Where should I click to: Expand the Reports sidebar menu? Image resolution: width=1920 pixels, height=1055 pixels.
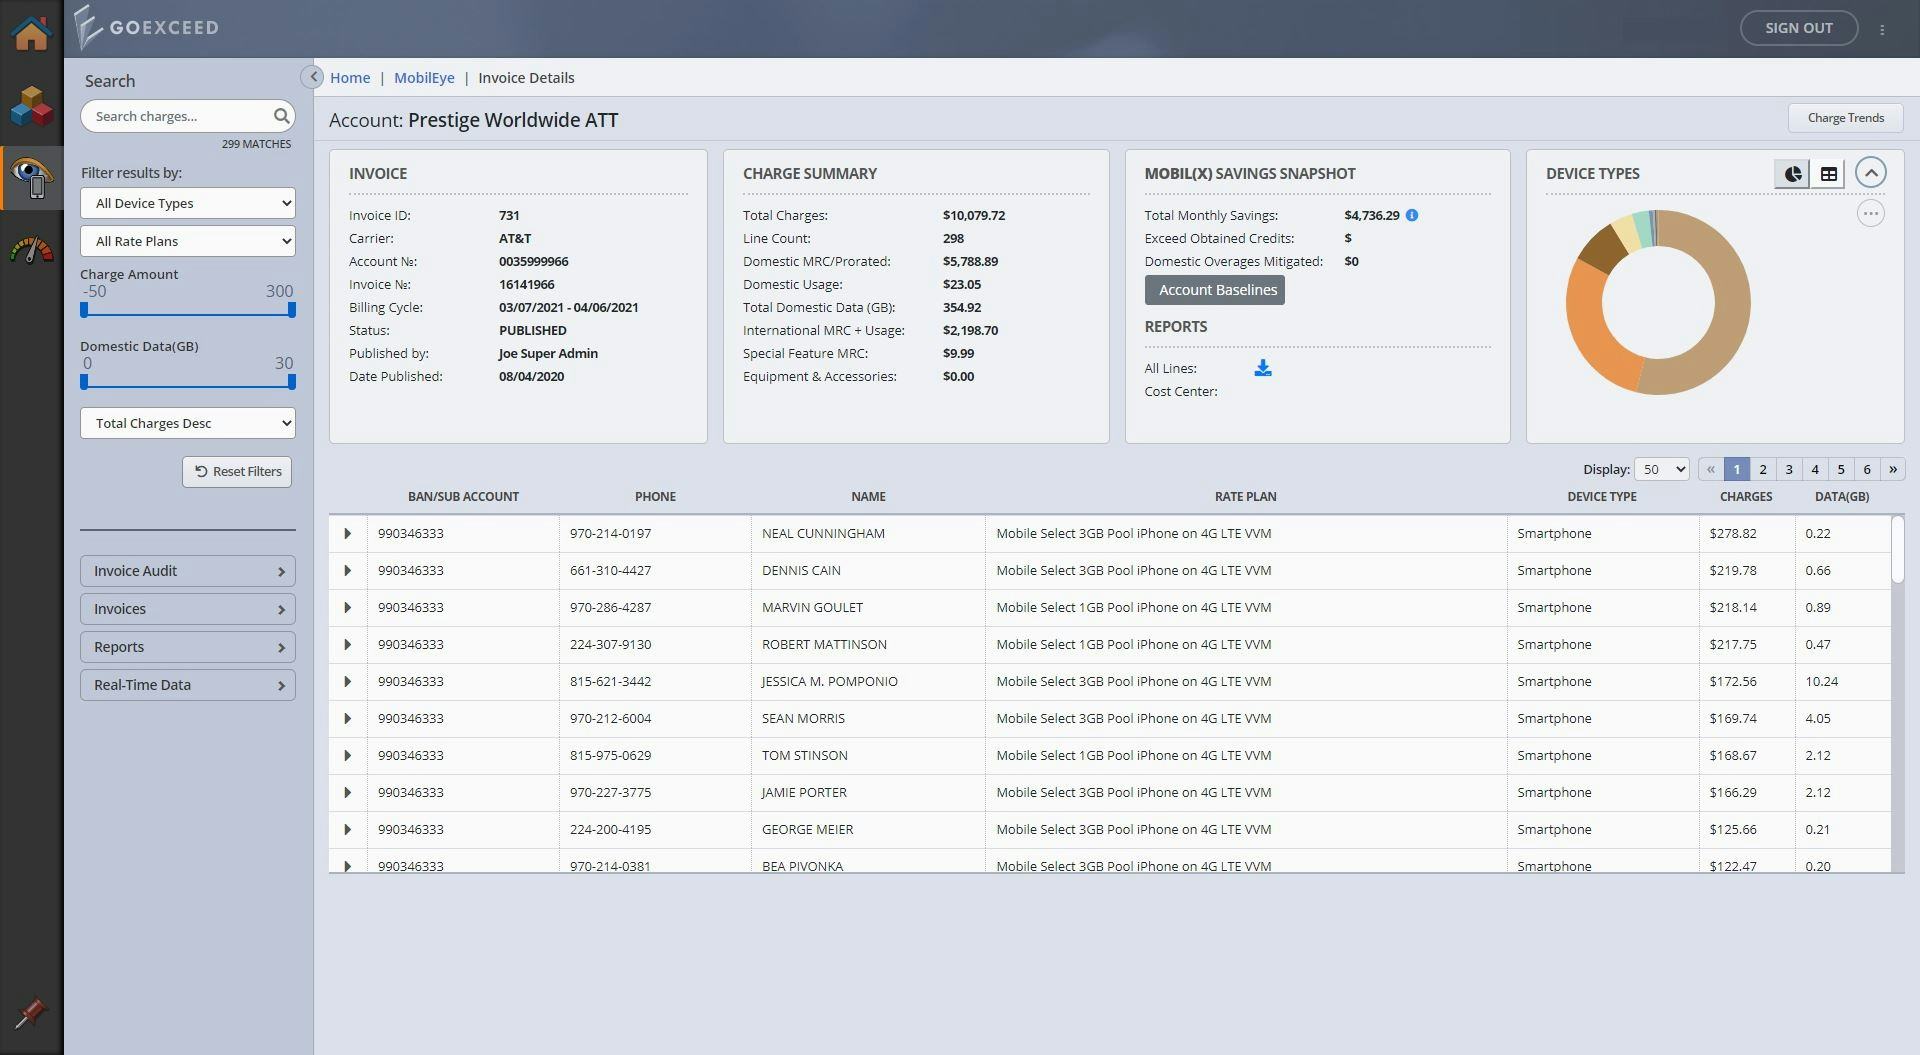pos(188,647)
